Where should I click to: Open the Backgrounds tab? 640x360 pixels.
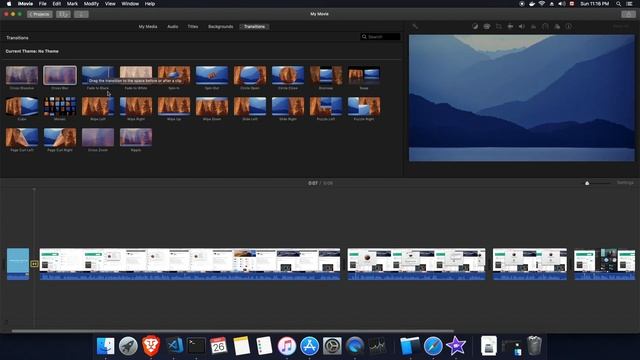[220, 27]
